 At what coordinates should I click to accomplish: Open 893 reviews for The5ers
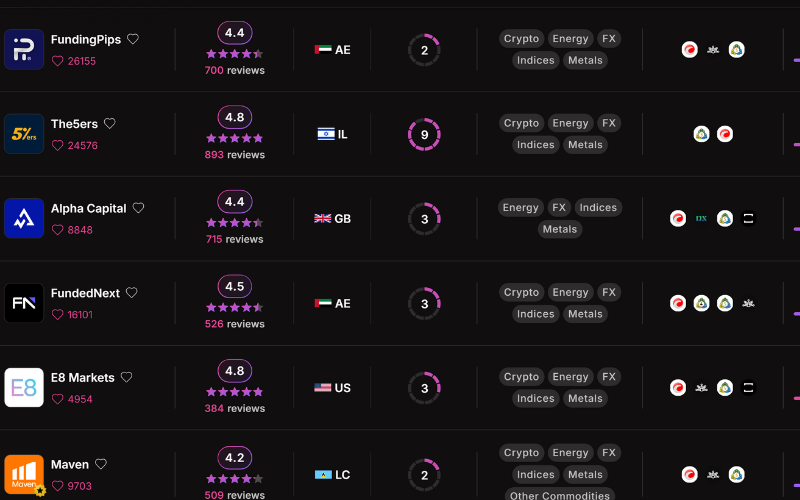click(x=234, y=155)
